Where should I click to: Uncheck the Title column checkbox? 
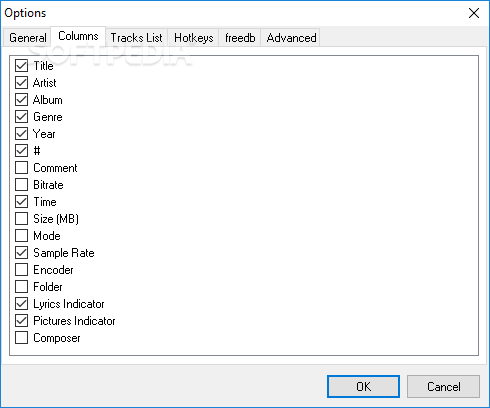[21, 66]
